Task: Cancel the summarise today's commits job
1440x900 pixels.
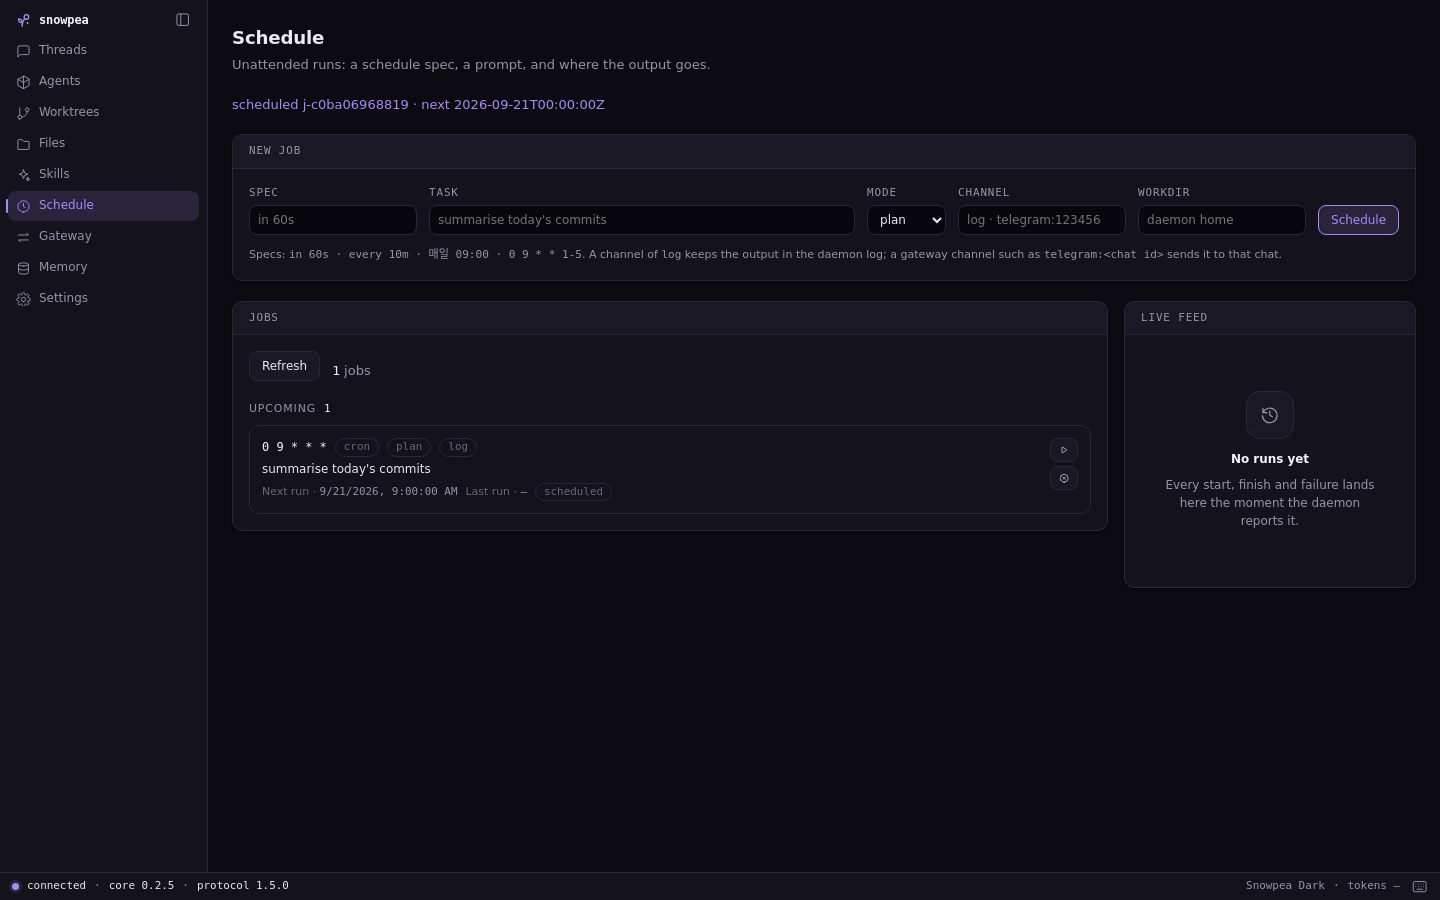Action: tap(1064, 478)
